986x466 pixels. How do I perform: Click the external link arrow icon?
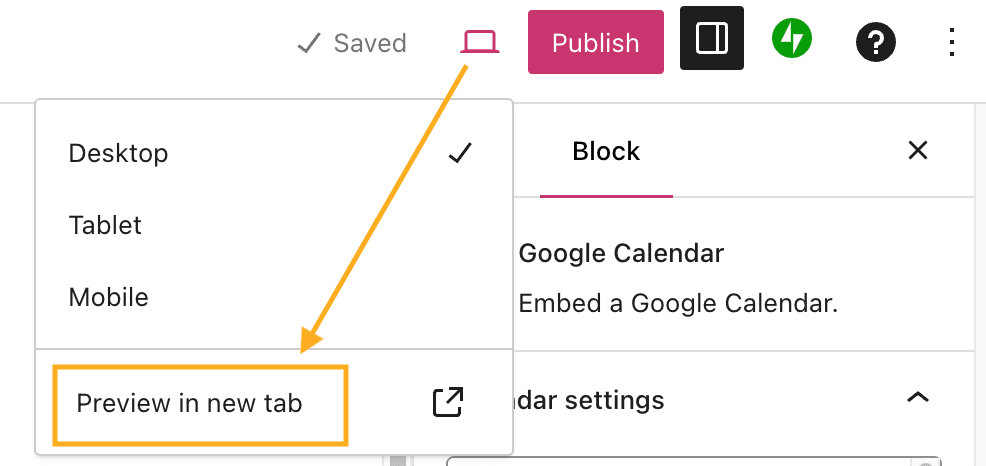click(447, 402)
